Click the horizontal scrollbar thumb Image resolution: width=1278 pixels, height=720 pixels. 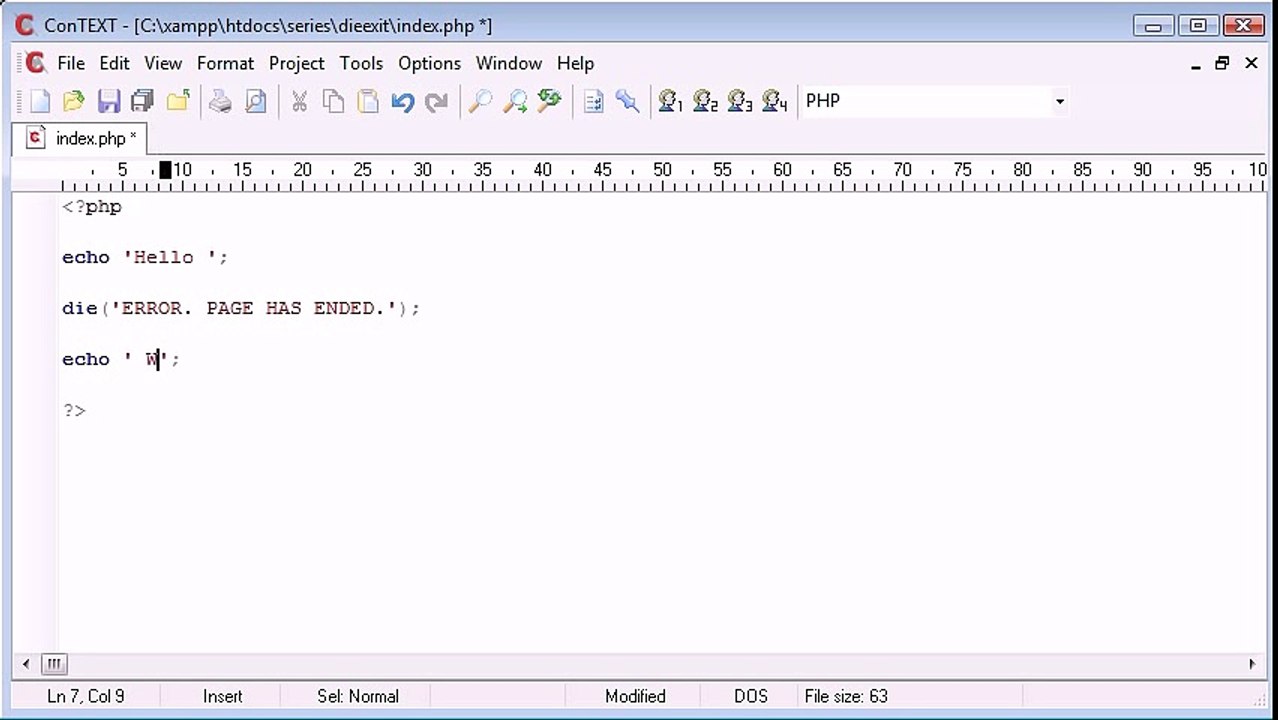pyautogui.click(x=54, y=663)
